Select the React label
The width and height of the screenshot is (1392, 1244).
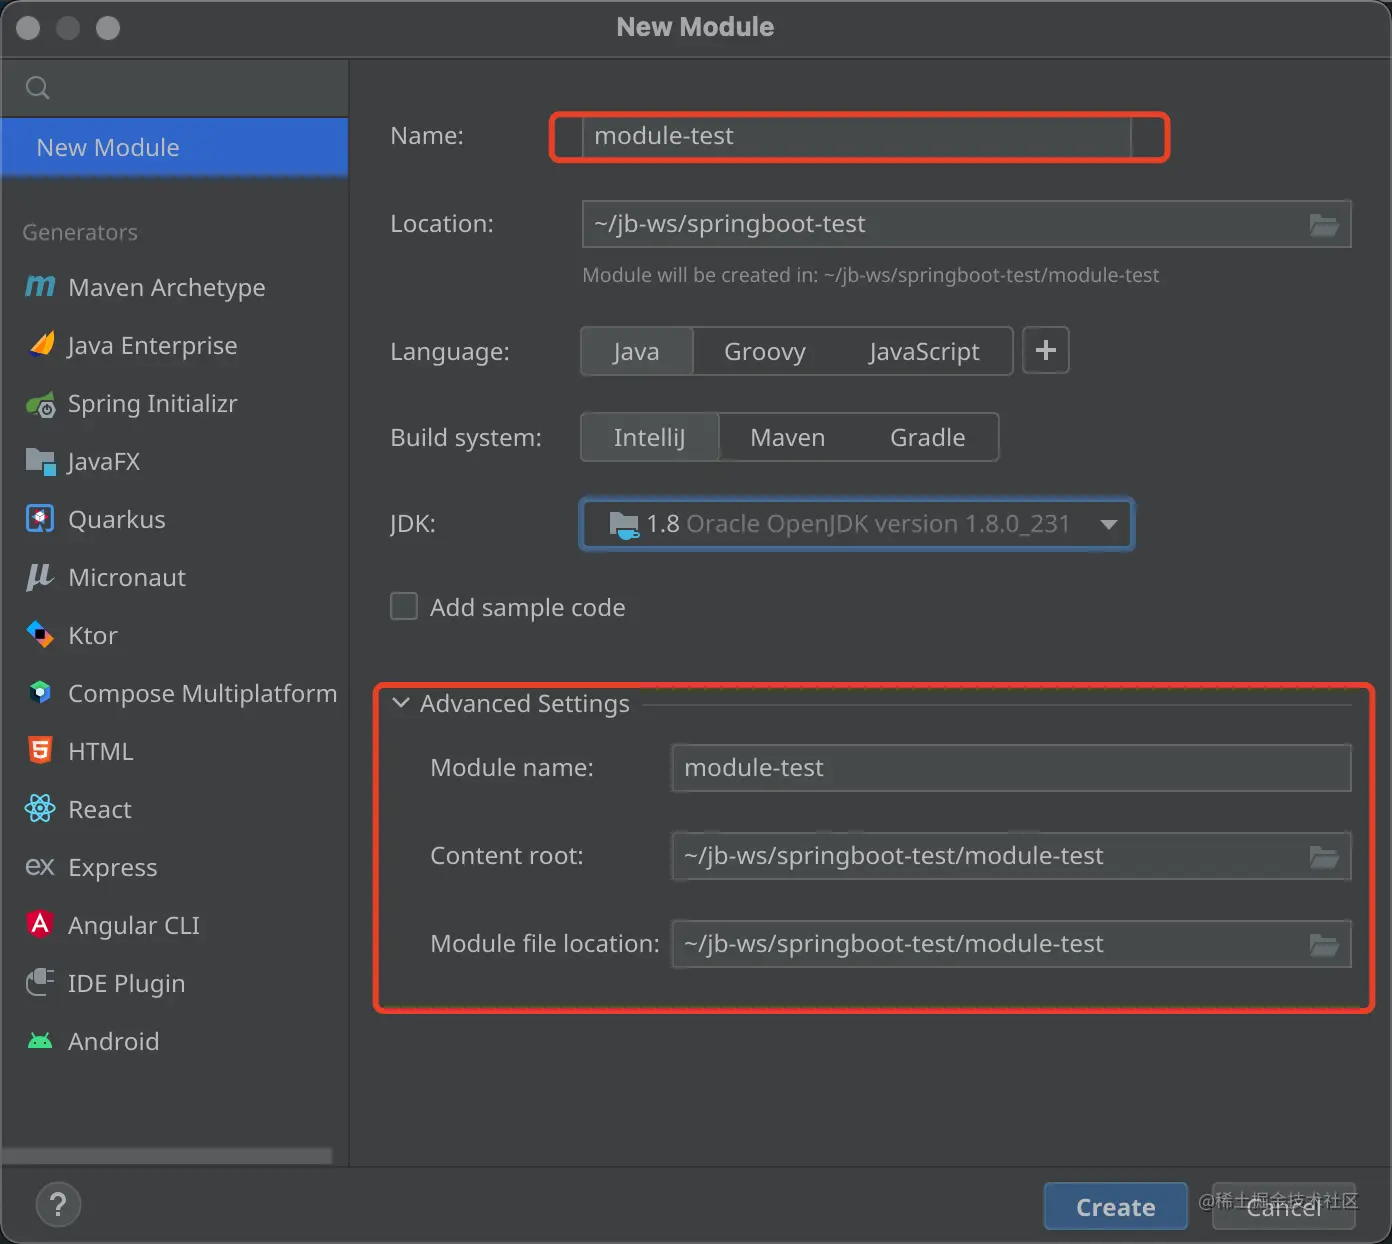point(100,810)
